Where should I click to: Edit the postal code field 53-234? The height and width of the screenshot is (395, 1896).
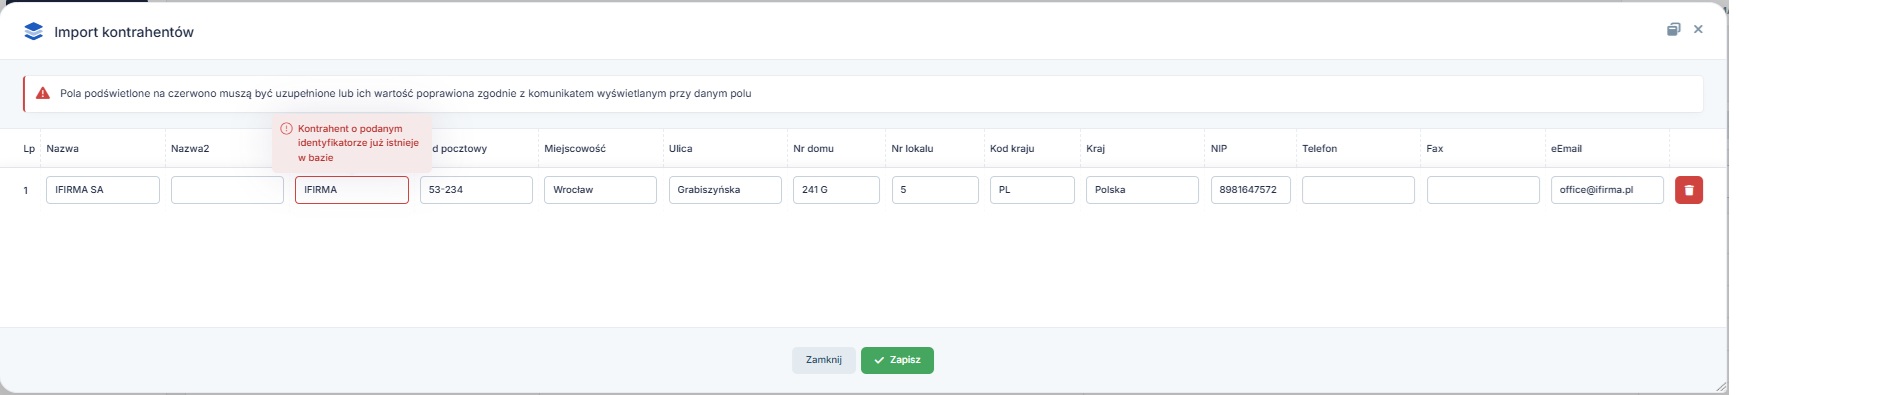[476, 190]
